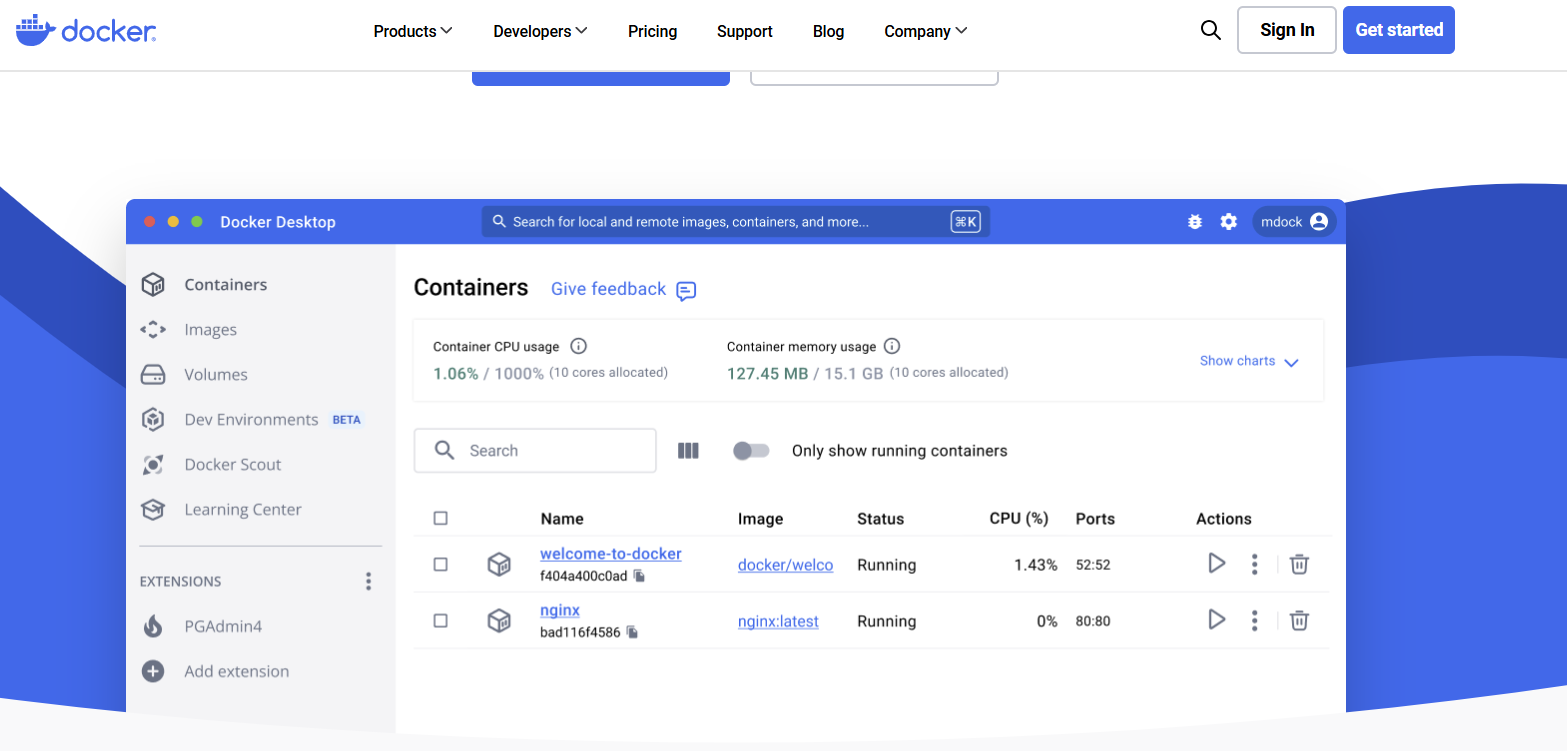Expand the Products menu

(413, 31)
